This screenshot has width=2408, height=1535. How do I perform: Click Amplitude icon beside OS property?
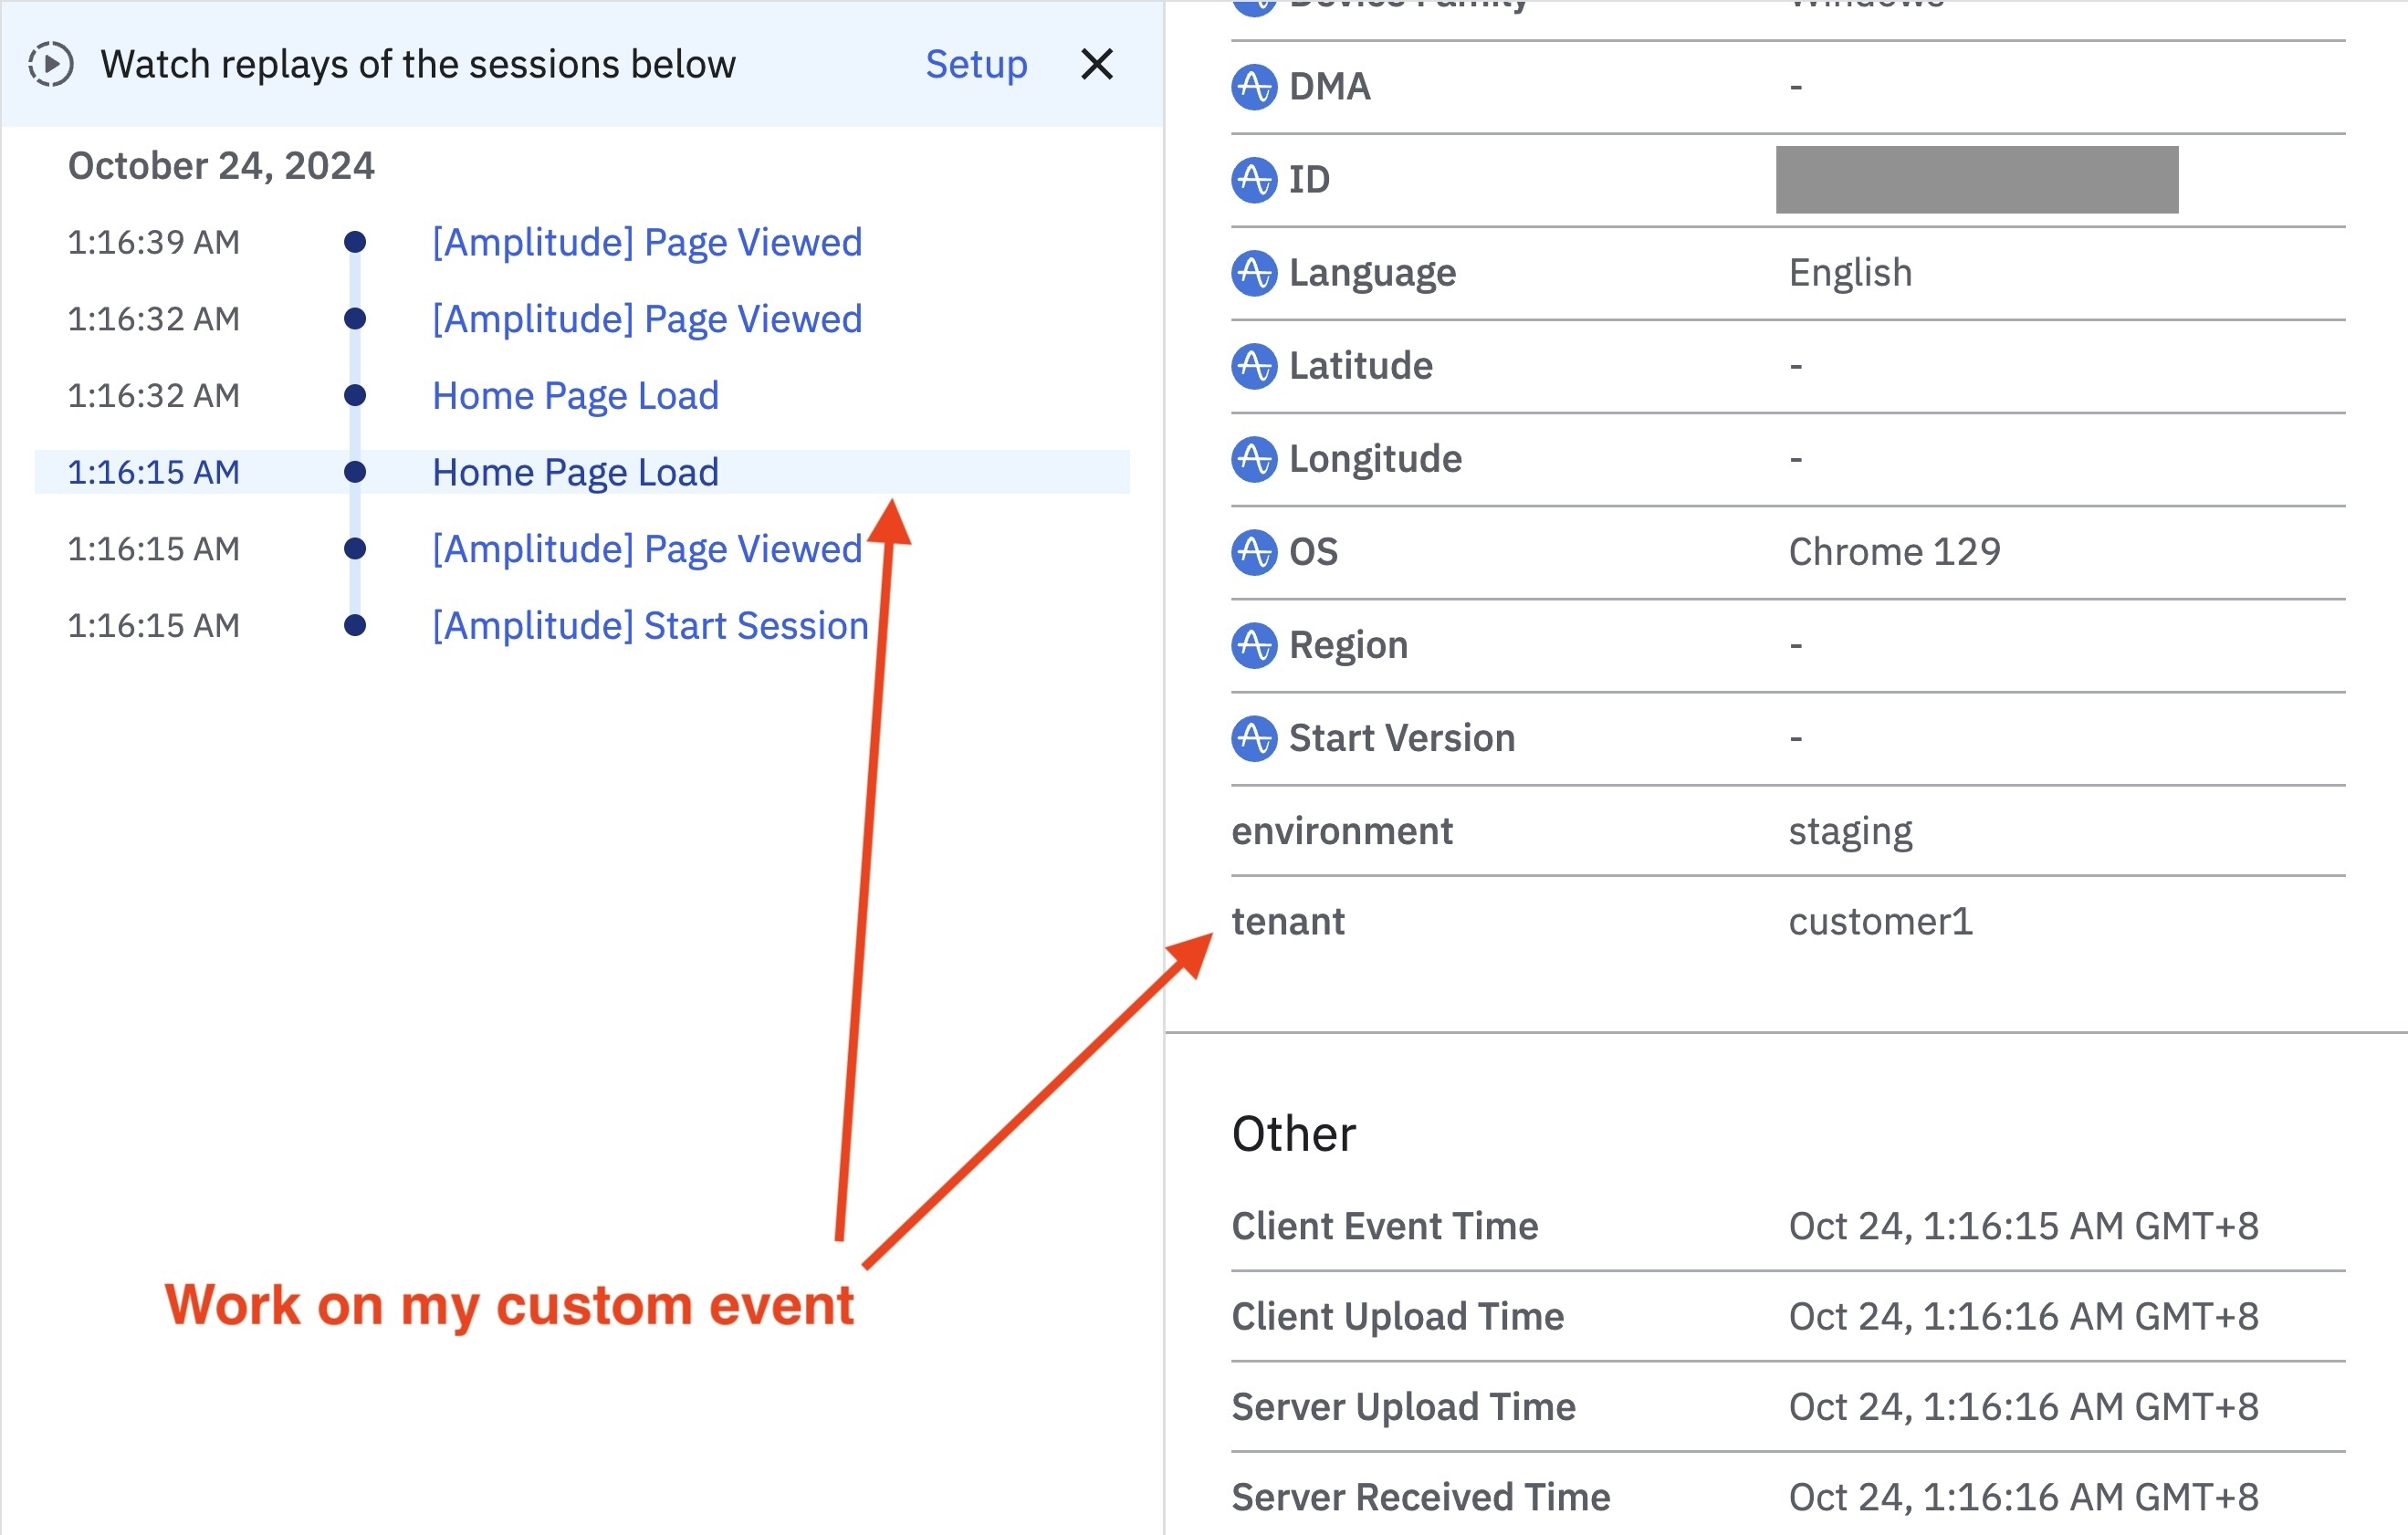tap(1253, 552)
